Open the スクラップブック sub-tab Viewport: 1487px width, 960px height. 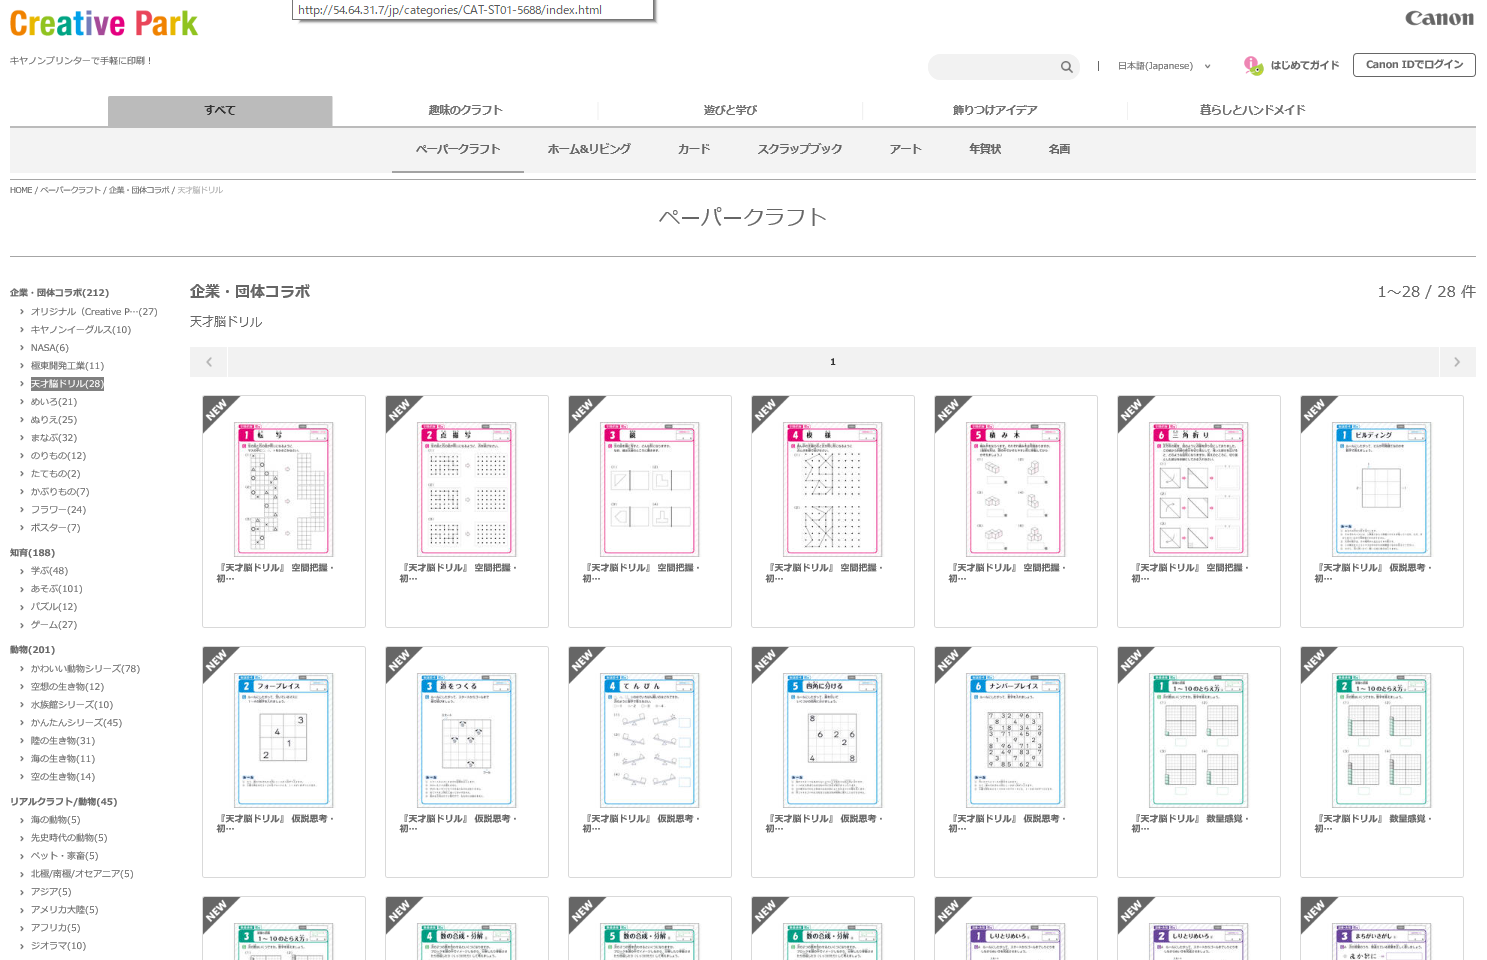[x=800, y=149]
